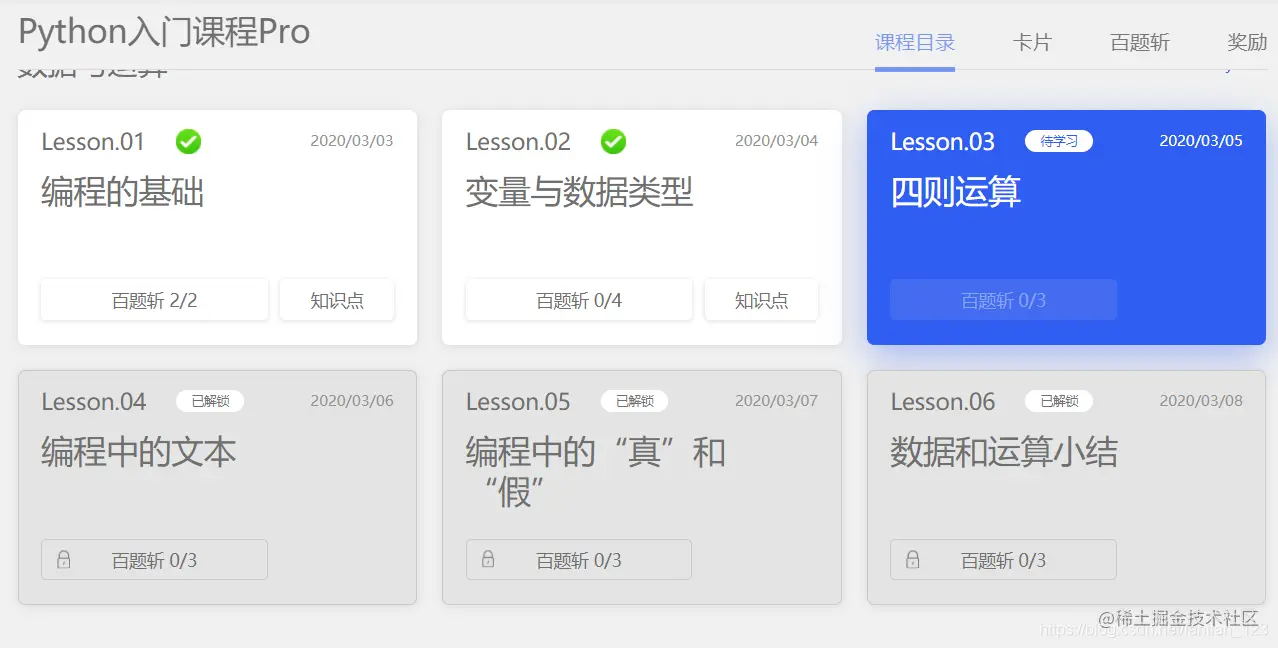Click the lock icon in Lesson.04 card
The height and width of the screenshot is (648, 1278).
64,559
